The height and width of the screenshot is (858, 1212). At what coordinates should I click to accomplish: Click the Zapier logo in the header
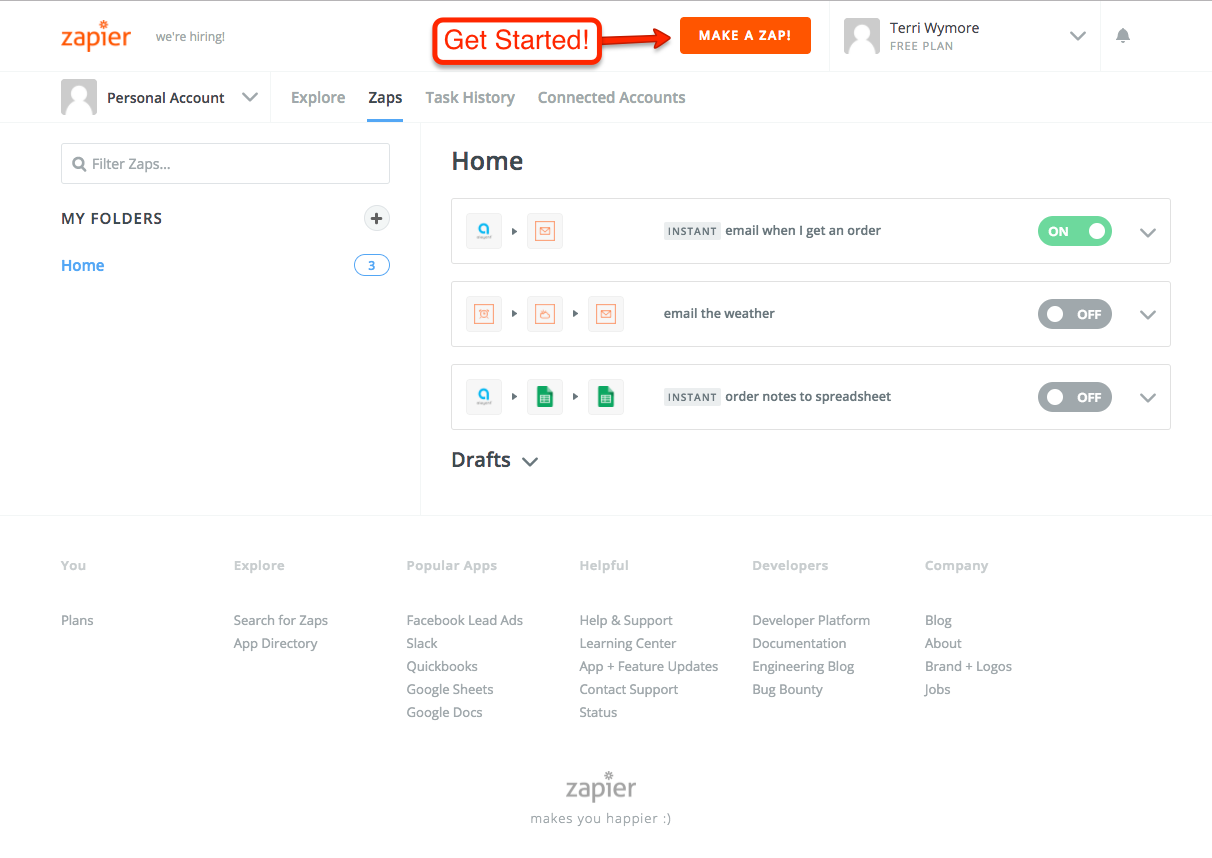(96, 36)
